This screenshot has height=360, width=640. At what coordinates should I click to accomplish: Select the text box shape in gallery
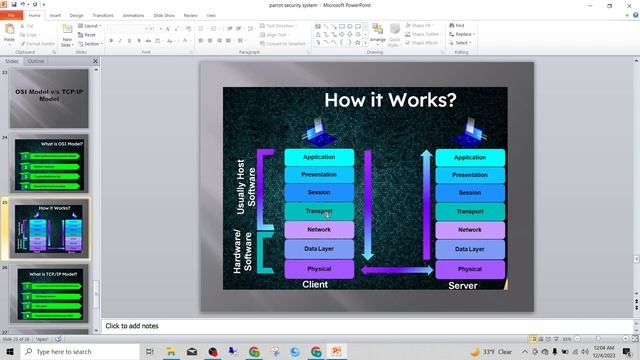pyautogui.click(x=318, y=26)
